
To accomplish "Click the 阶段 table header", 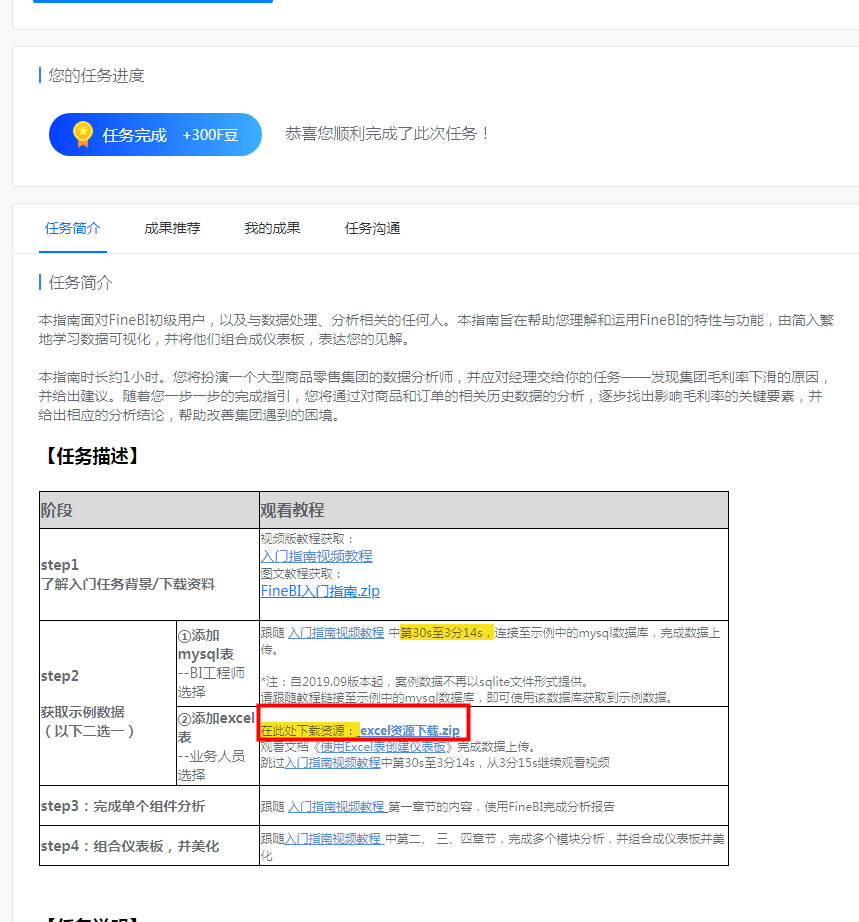I will click(x=149, y=510).
